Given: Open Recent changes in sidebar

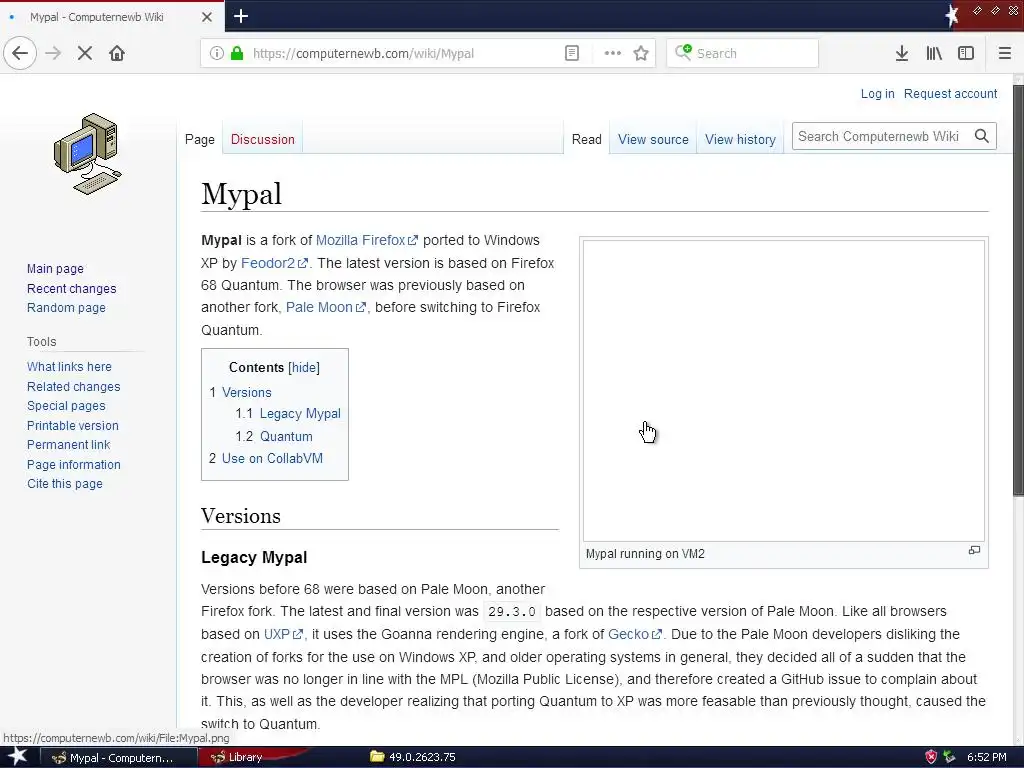Looking at the screenshot, I should tap(71, 289).
